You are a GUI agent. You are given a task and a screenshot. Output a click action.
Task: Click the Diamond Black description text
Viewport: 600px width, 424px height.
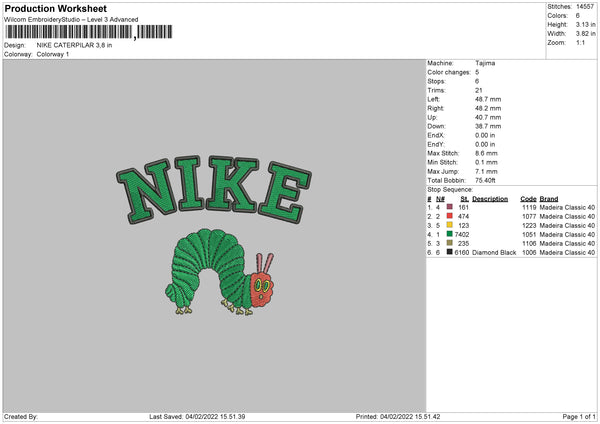click(494, 253)
